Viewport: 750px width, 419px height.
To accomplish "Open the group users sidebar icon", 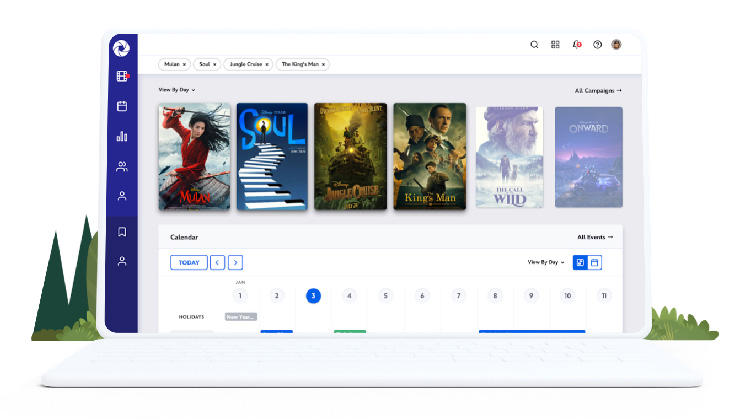I will coord(122,166).
